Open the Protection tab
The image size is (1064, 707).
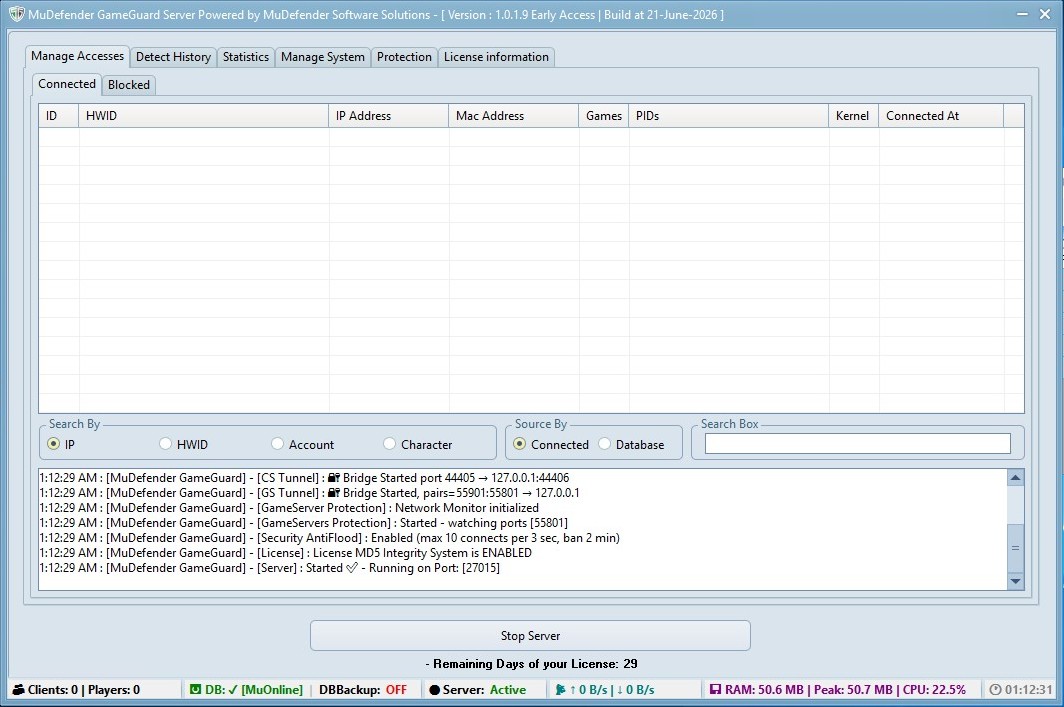click(x=404, y=57)
